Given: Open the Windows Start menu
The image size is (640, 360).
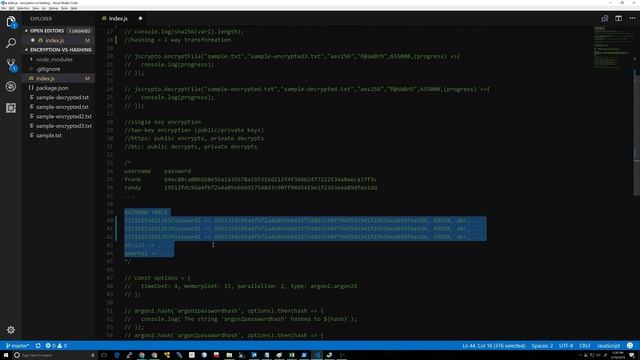Looking at the screenshot, I should (x=6, y=355).
